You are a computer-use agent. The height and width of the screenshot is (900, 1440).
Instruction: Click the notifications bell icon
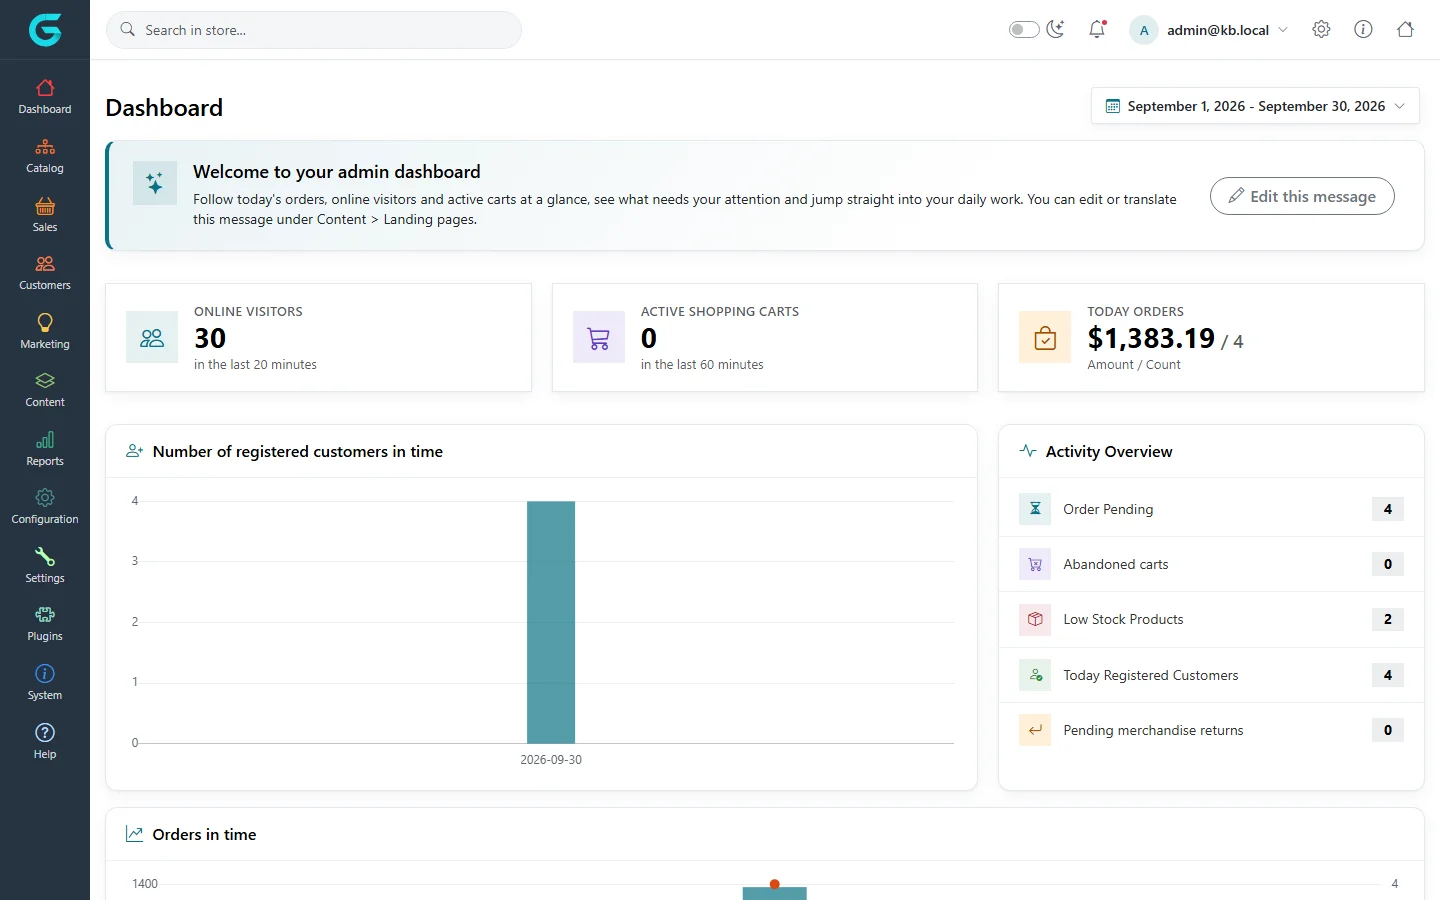[x=1097, y=29]
